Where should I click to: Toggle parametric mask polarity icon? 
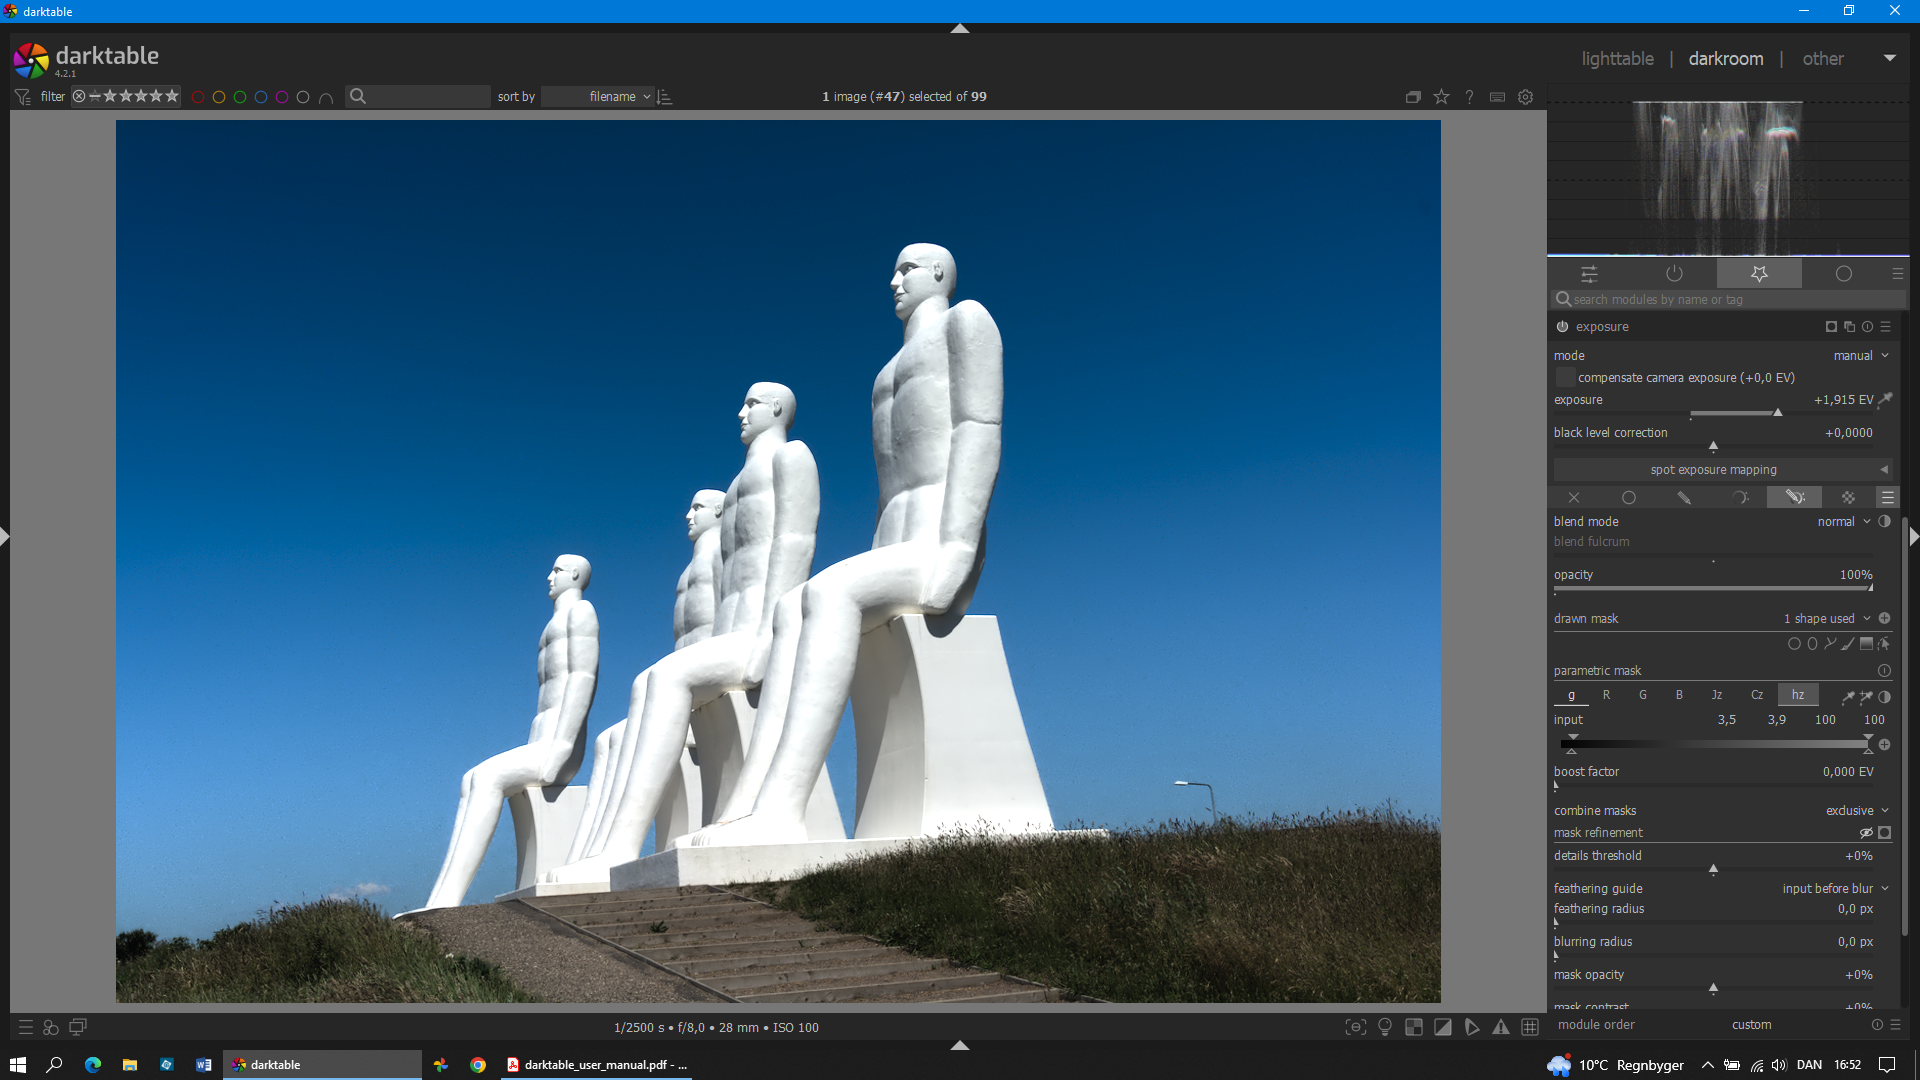[x=1884, y=697]
